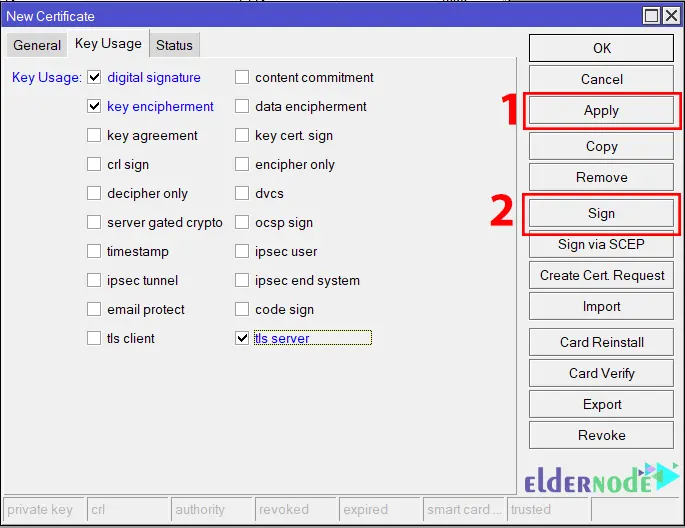Tick the code sign checkbox
The height and width of the screenshot is (528, 685).
click(x=242, y=309)
